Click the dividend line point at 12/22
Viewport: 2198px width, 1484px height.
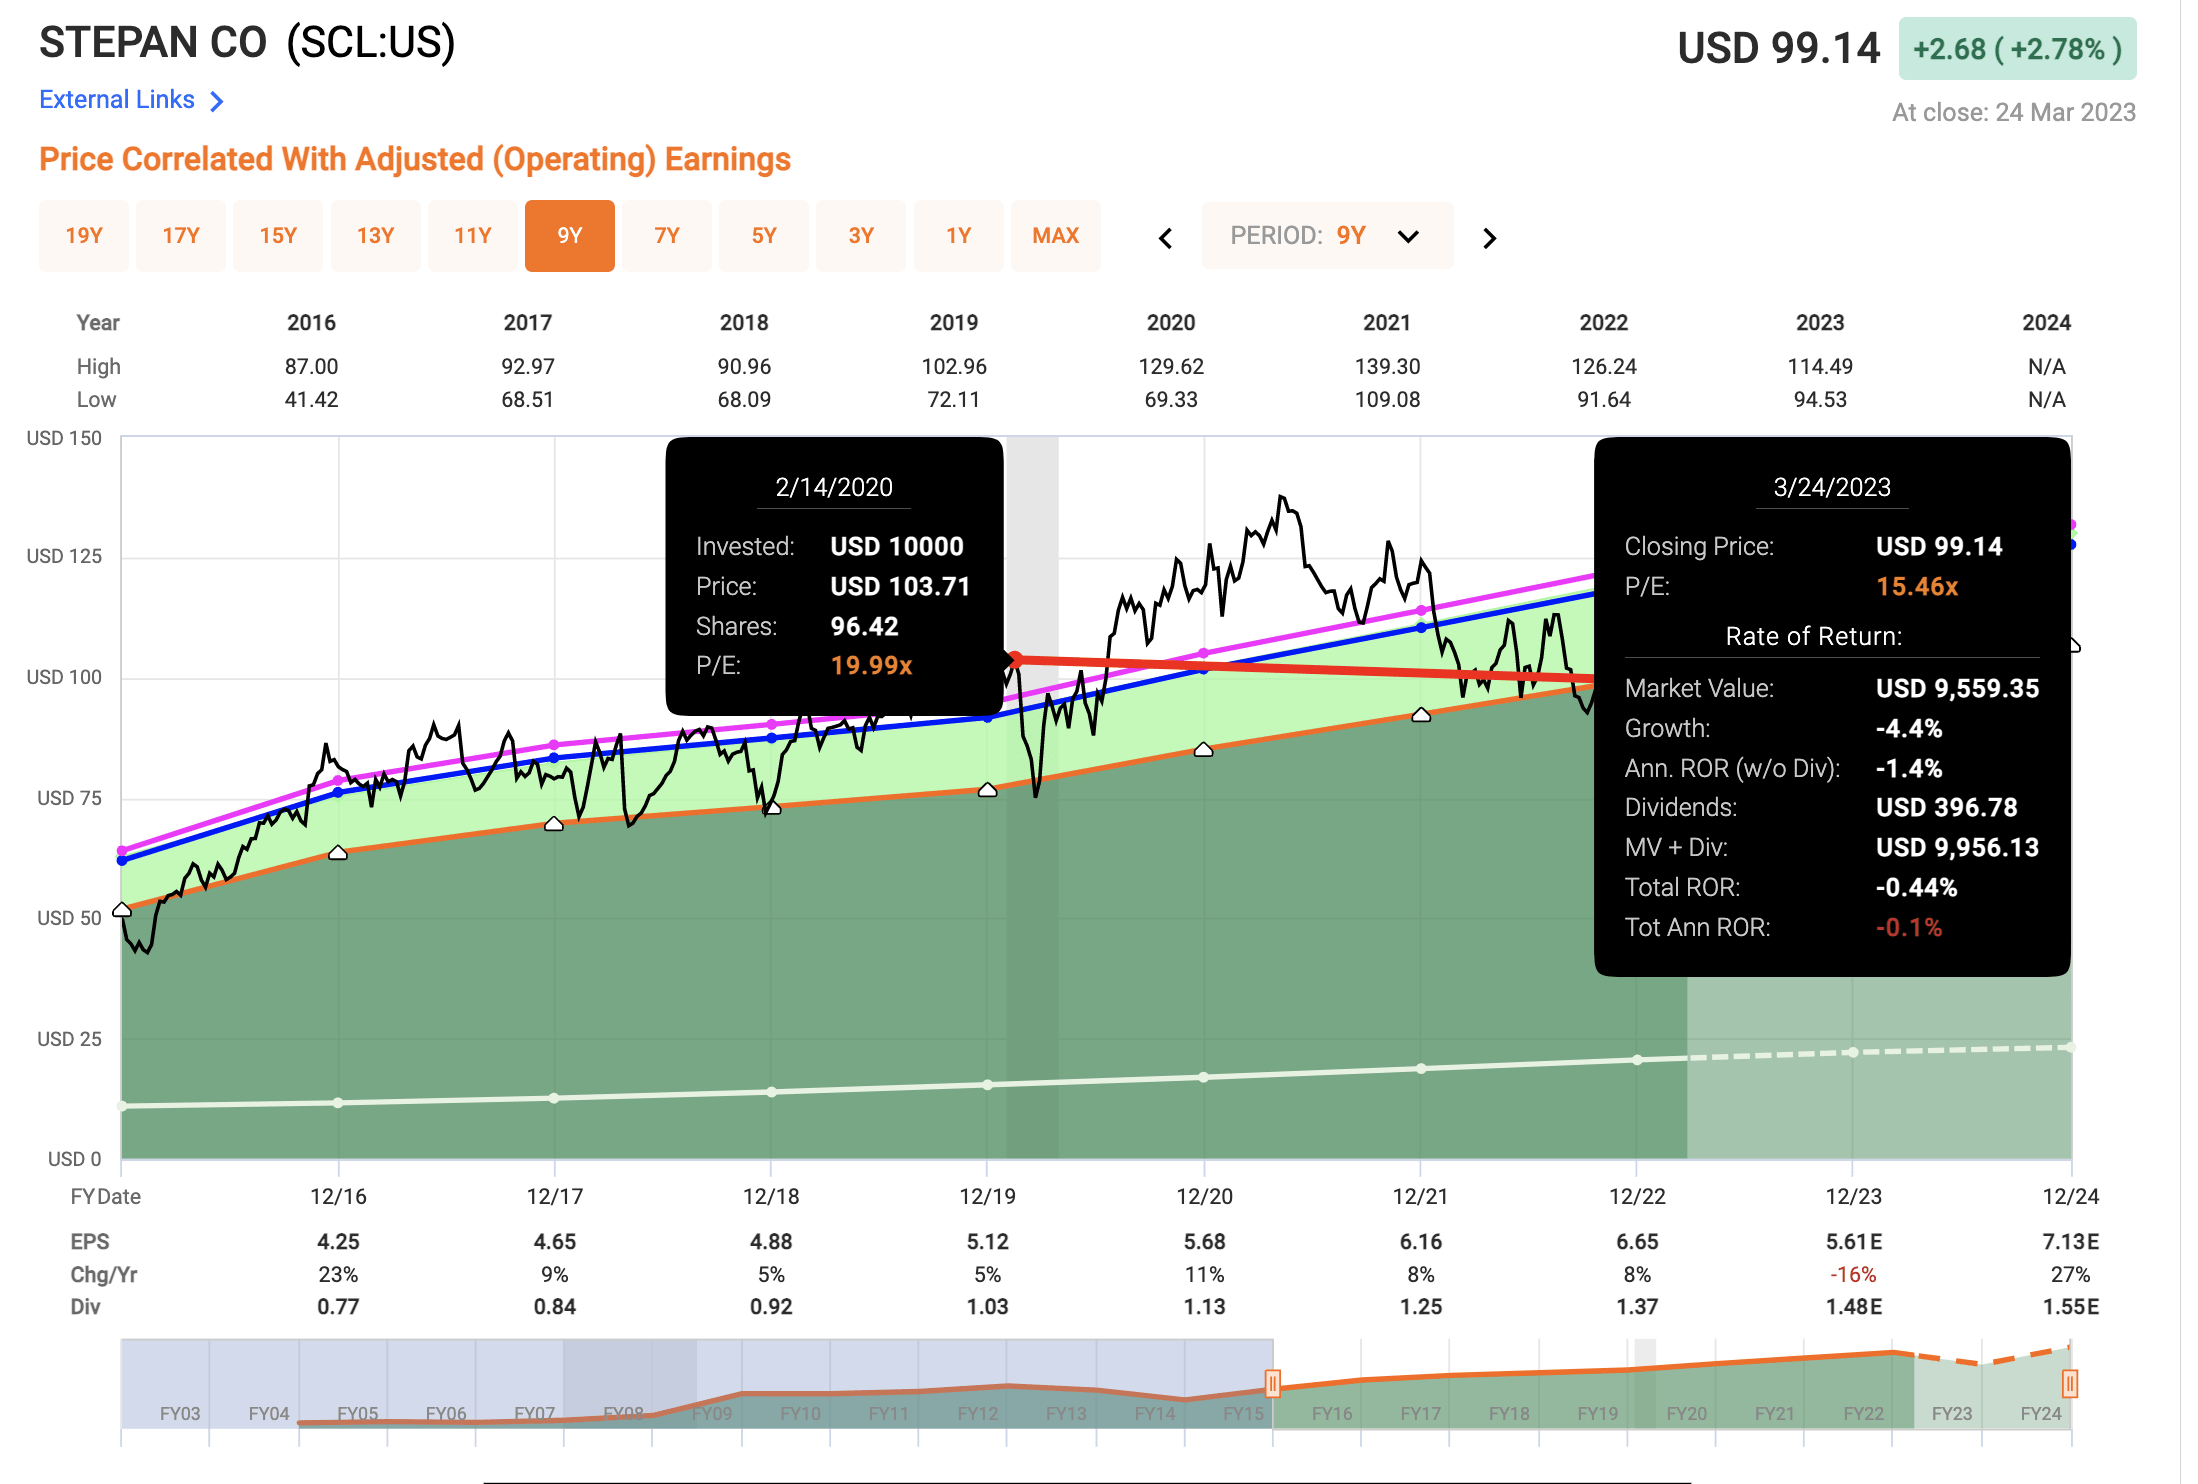click(x=1637, y=1060)
